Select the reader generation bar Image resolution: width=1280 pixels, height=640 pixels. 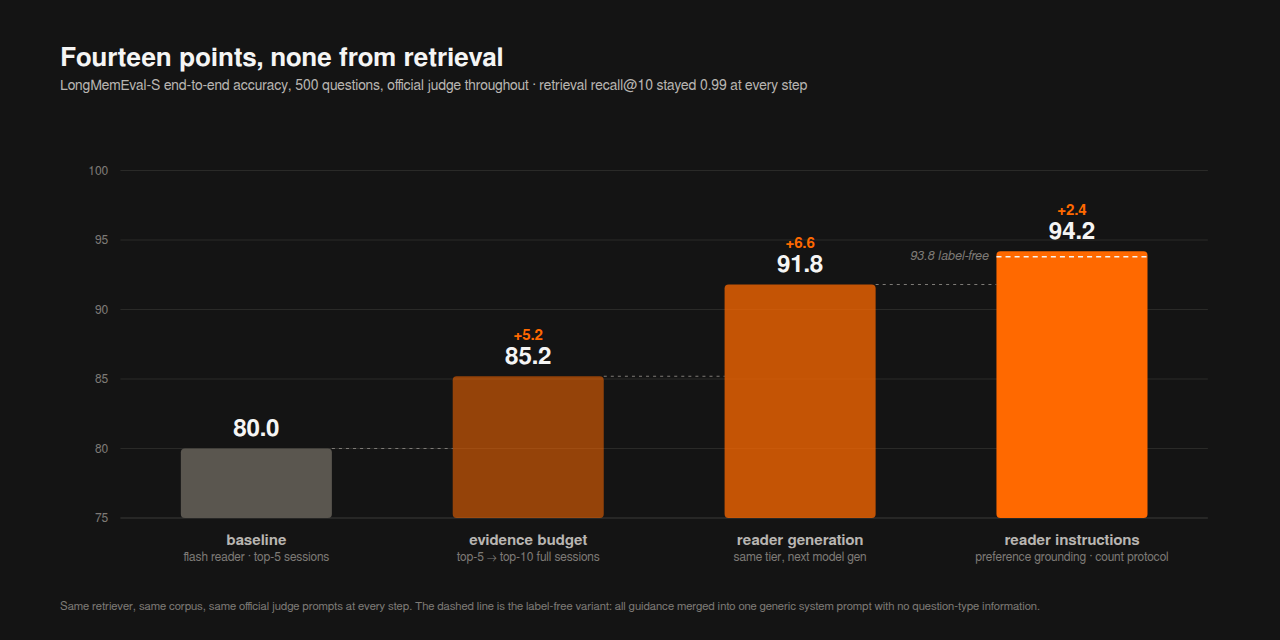click(x=800, y=401)
